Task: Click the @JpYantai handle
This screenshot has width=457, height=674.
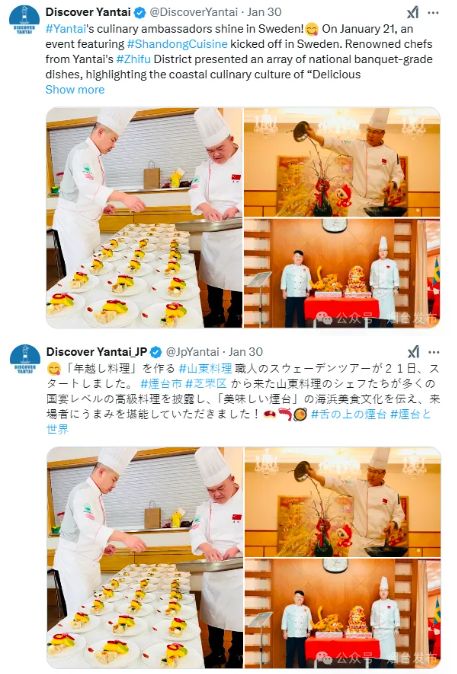Action: pos(193,352)
